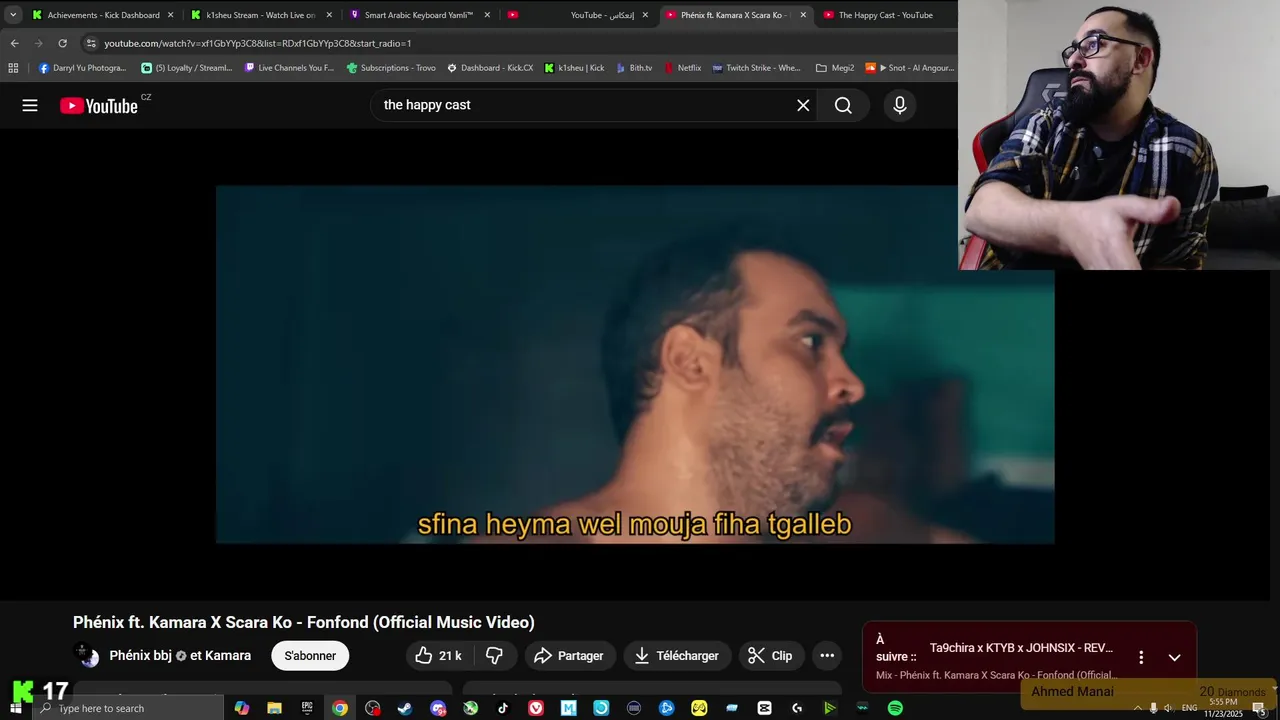Viewport: 1280px width, 720px height.
Task: Click the site info icon in address bar
Action: pyautogui.click(x=91, y=43)
